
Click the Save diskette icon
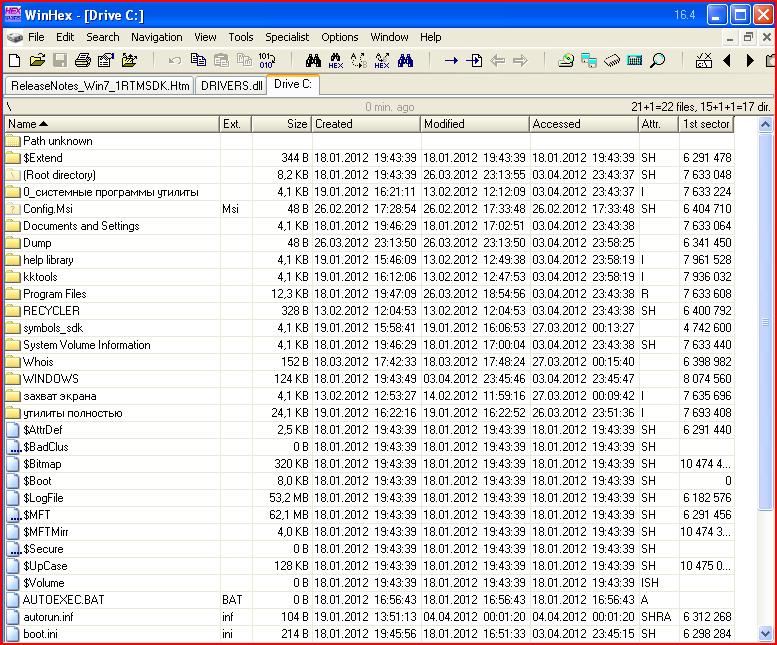(x=60, y=61)
